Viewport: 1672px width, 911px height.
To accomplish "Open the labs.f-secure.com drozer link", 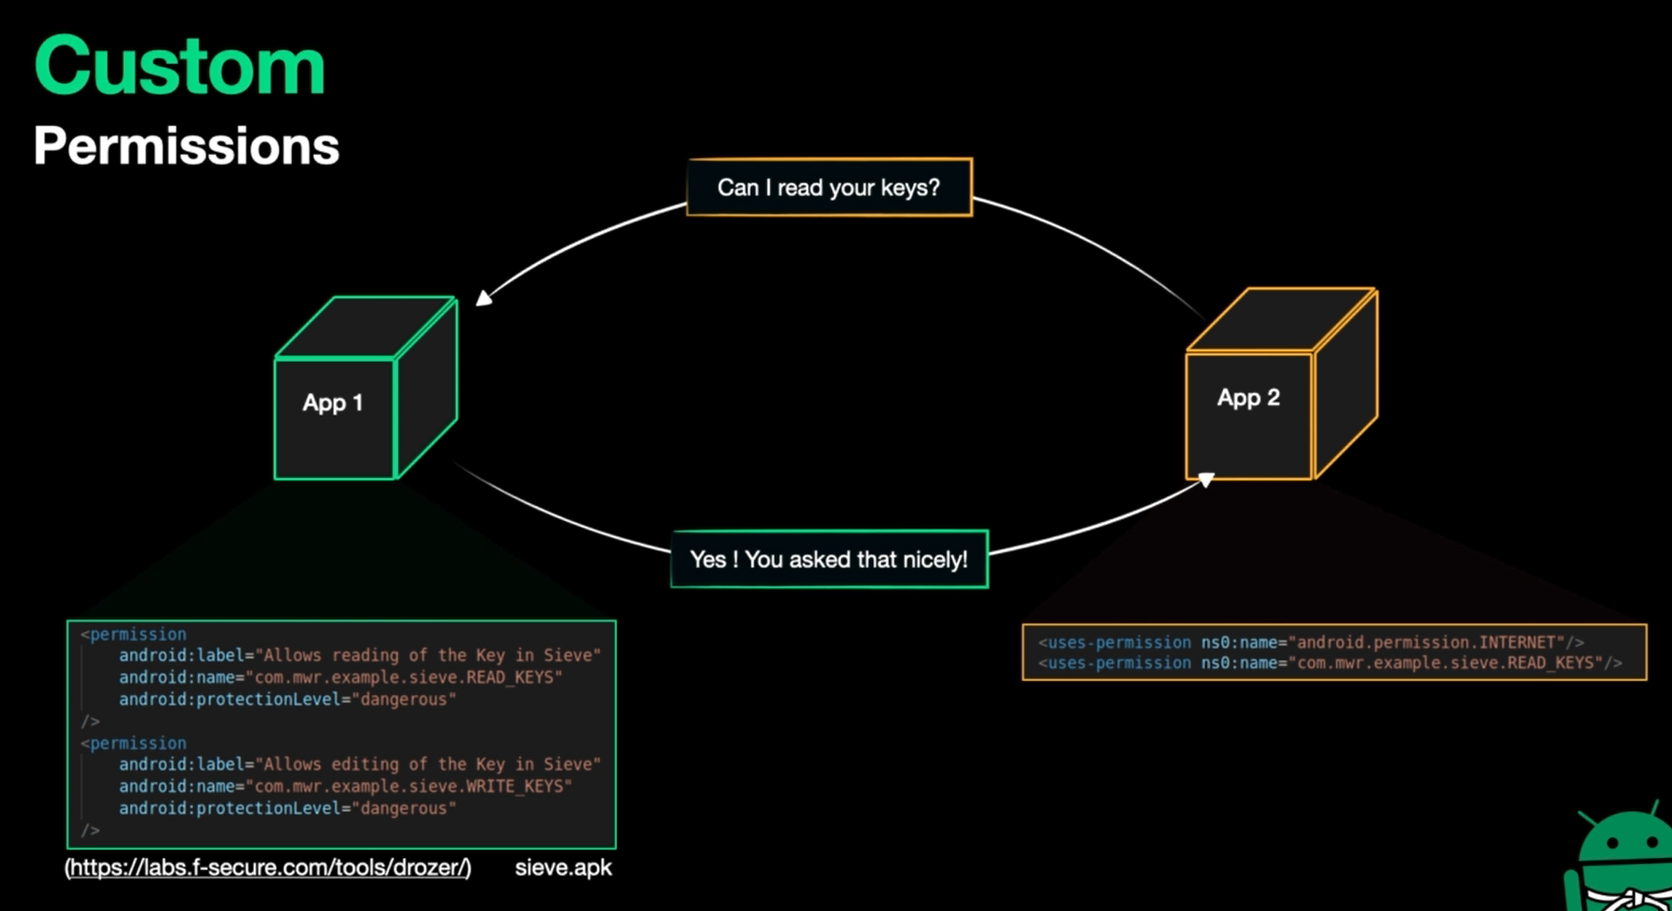I will pos(268,867).
